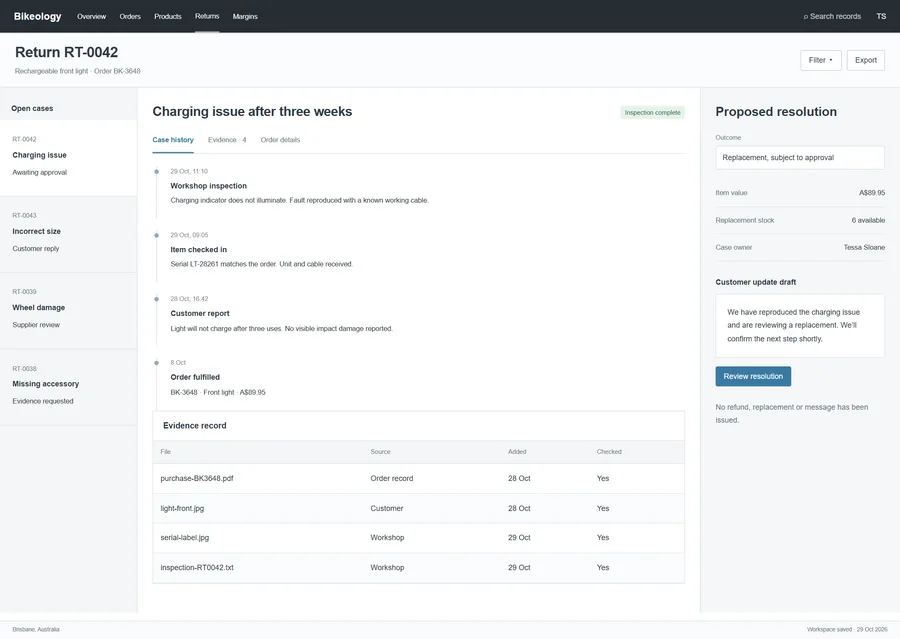Open the serial-label.jpg evidence file
900x639 pixels.
[185, 537]
